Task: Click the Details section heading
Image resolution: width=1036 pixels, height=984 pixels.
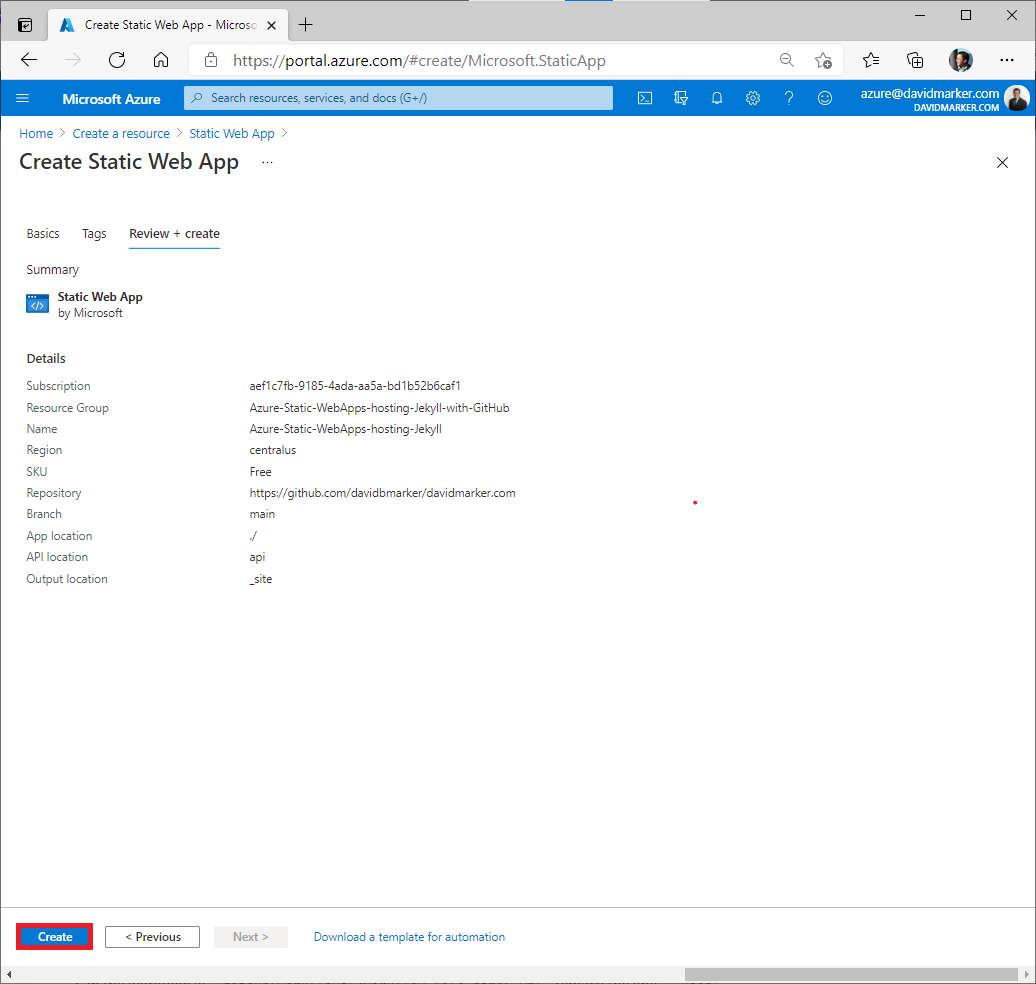Action: (x=46, y=359)
